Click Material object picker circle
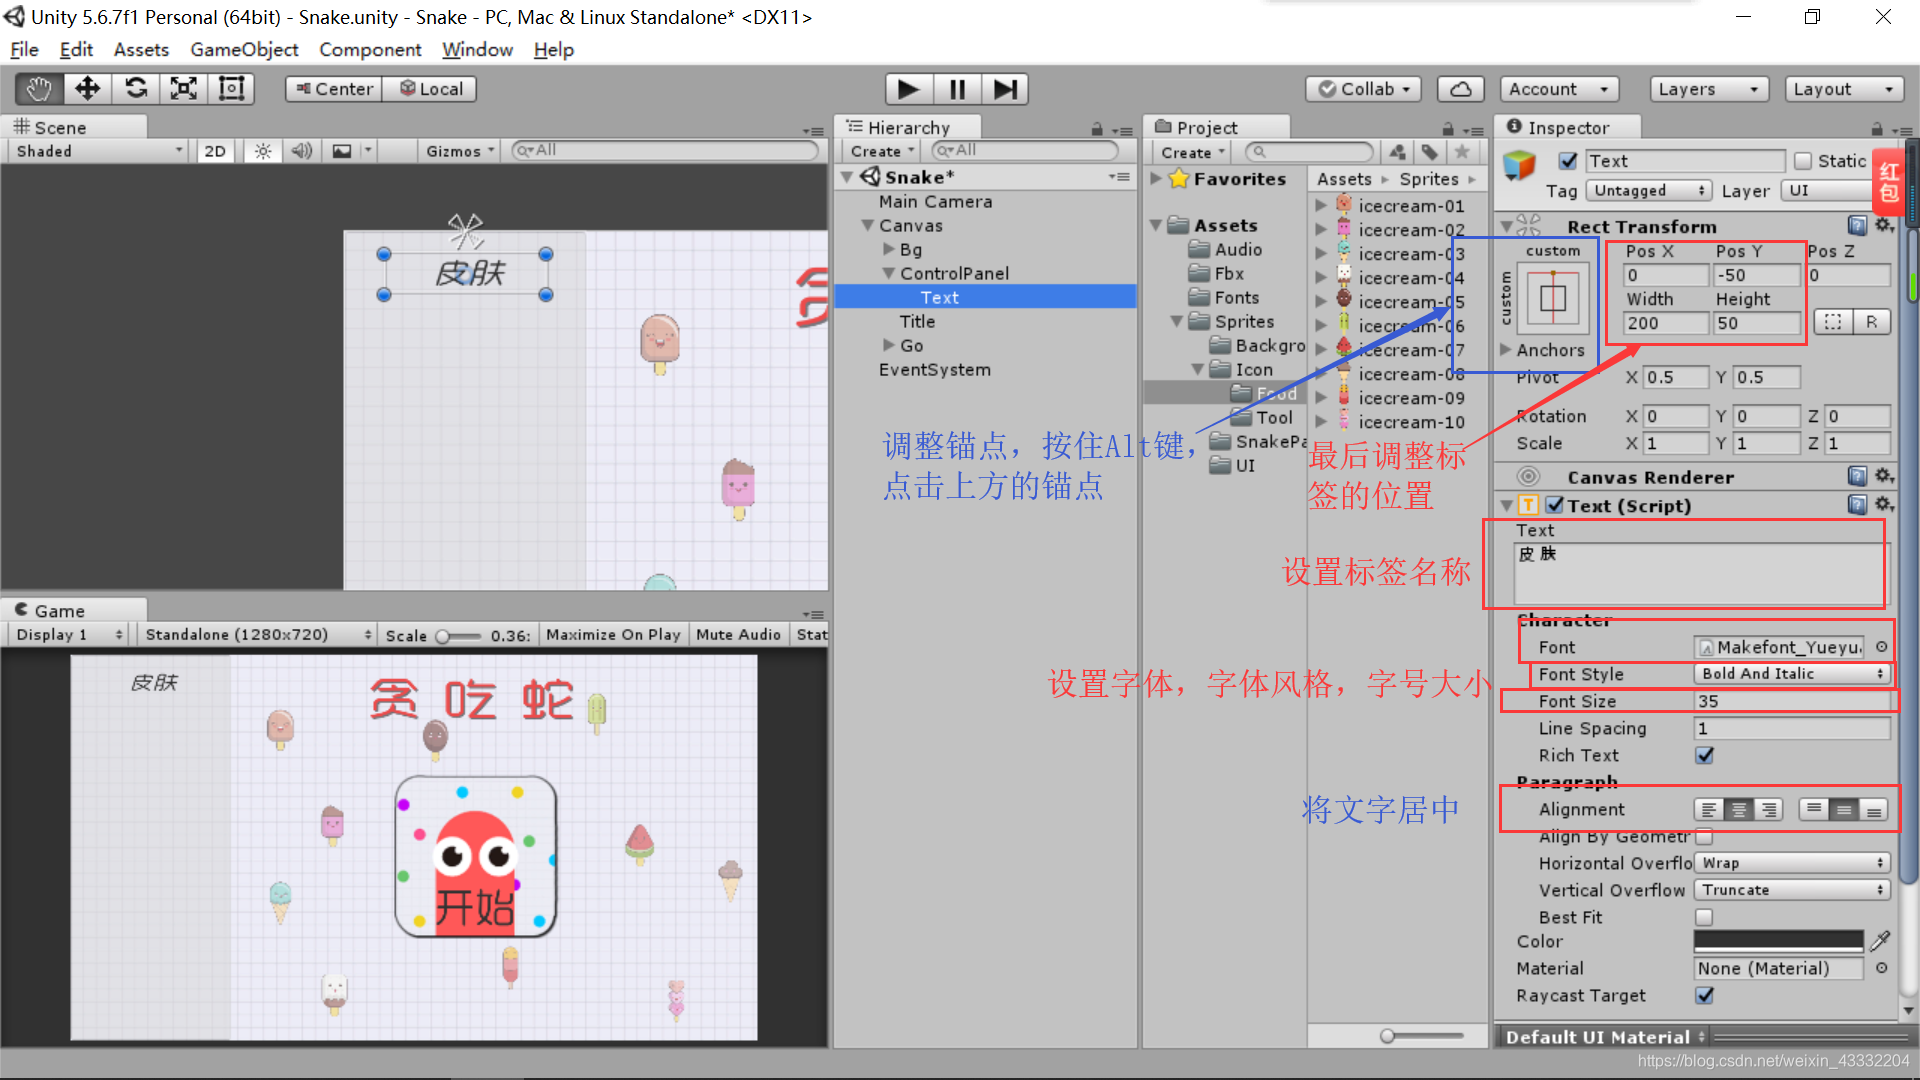The image size is (1920, 1080). (1881, 968)
